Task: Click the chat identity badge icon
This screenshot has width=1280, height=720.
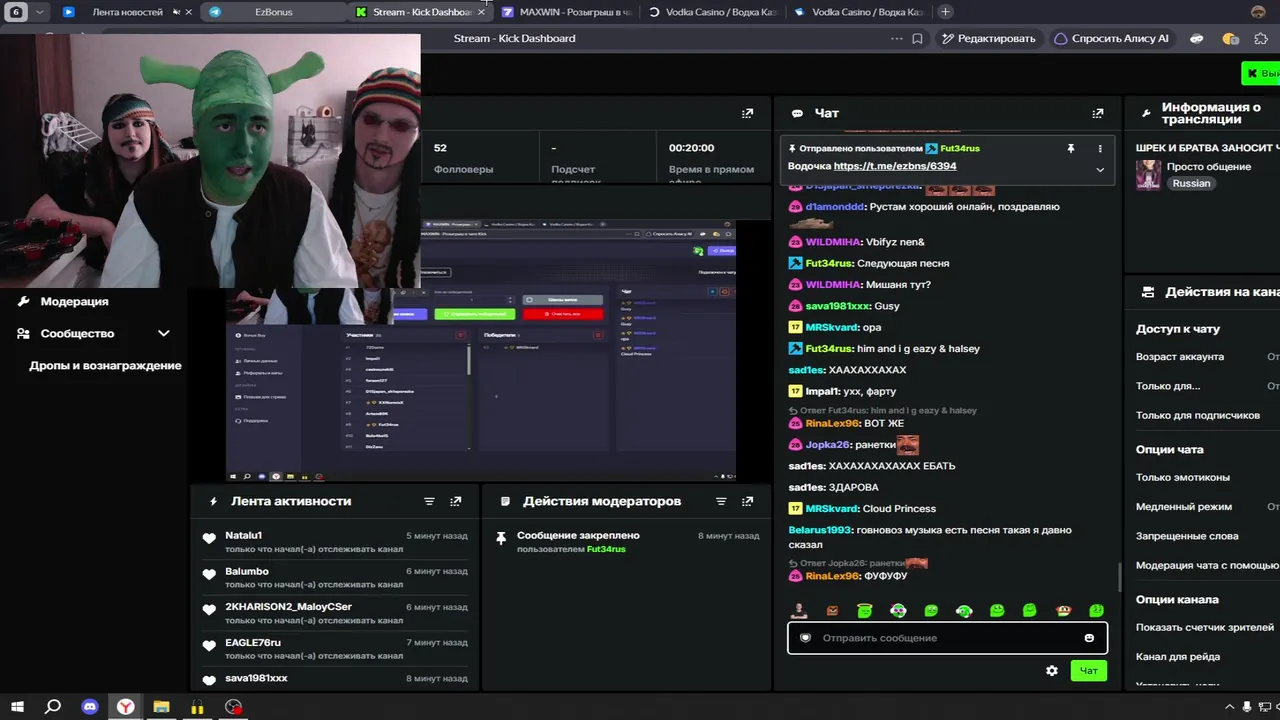Action: click(805, 638)
